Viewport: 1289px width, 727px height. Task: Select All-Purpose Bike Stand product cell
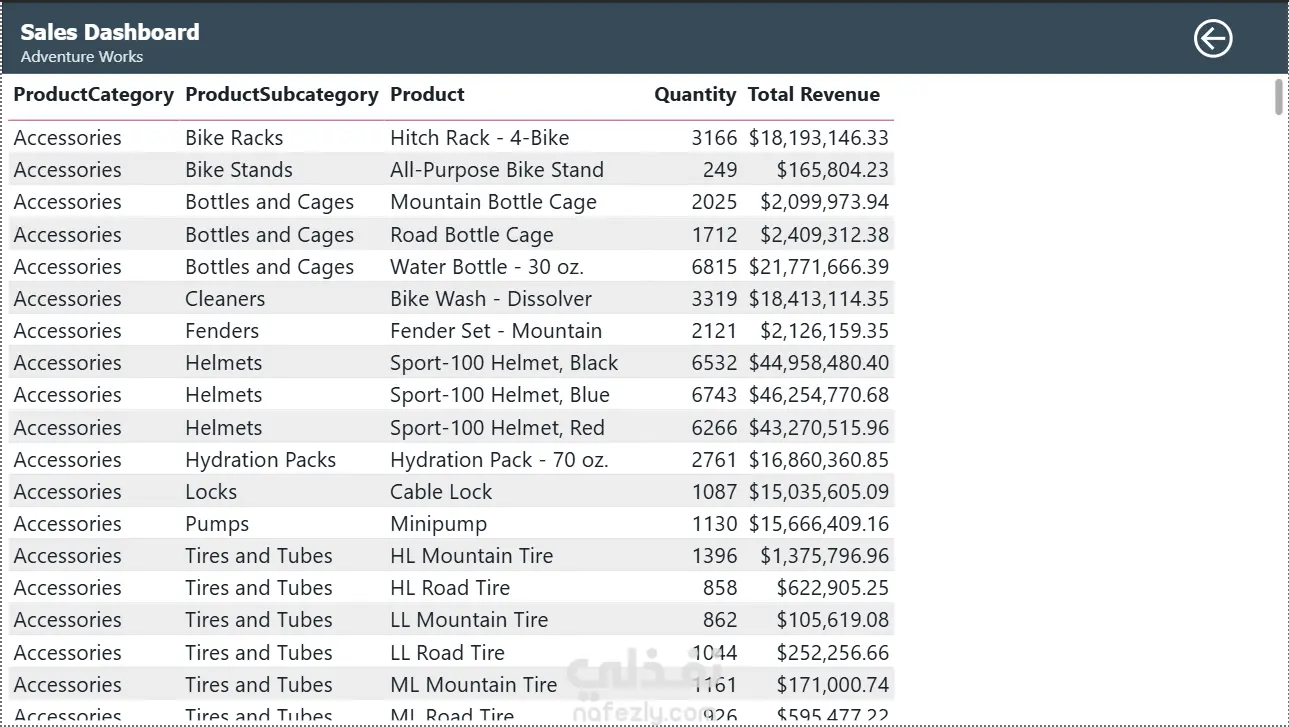pos(496,170)
